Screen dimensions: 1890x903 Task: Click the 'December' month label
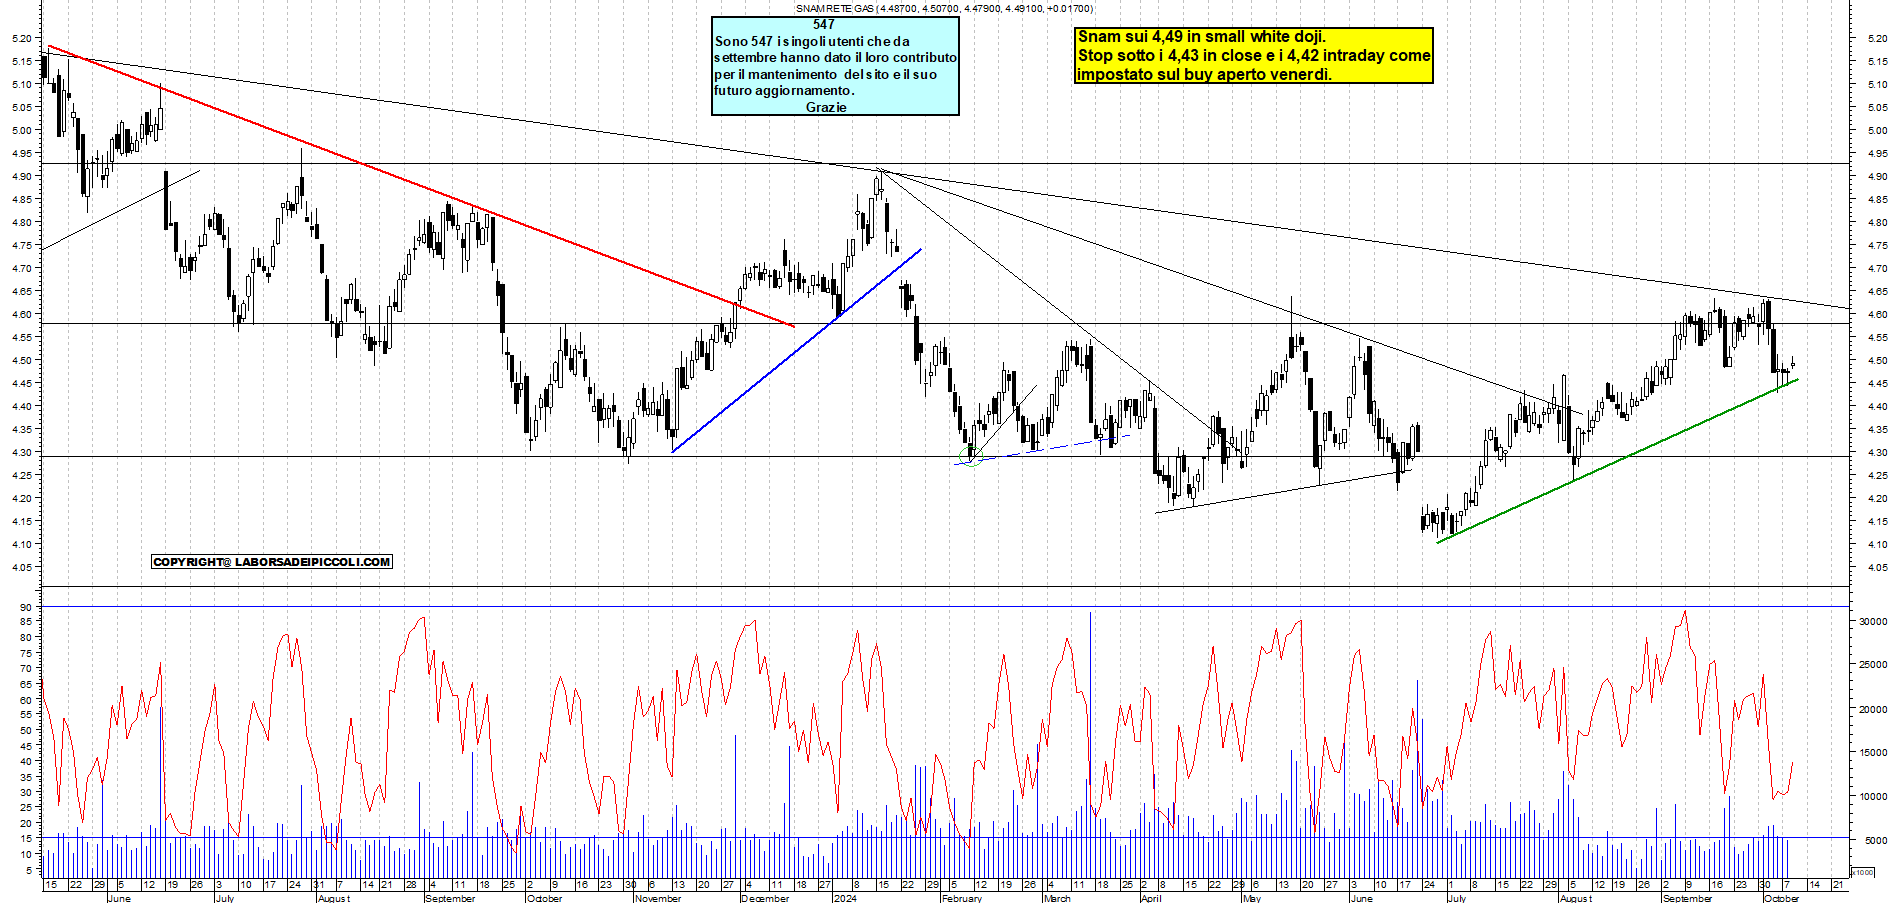[765, 898]
